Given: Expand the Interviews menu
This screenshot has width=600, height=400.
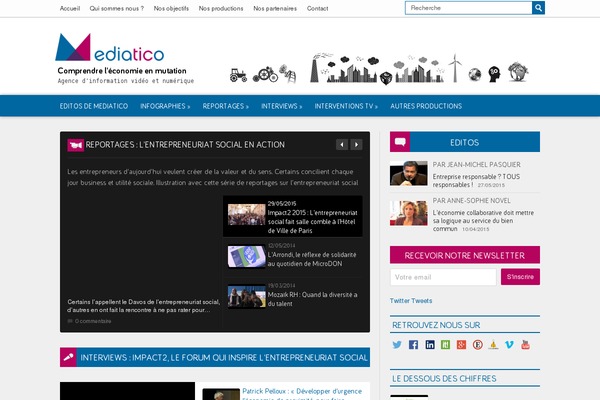Looking at the screenshot, I should click(281, 106).
